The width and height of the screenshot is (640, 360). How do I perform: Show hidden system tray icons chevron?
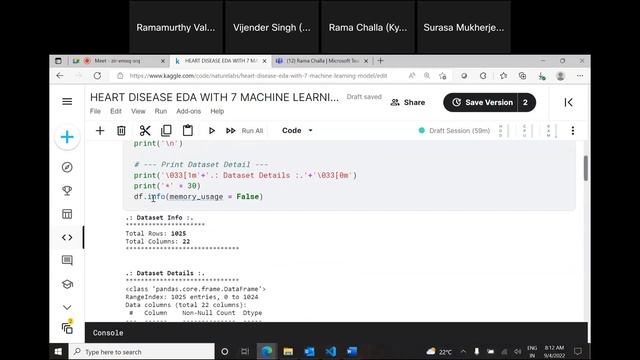(463, 351)
